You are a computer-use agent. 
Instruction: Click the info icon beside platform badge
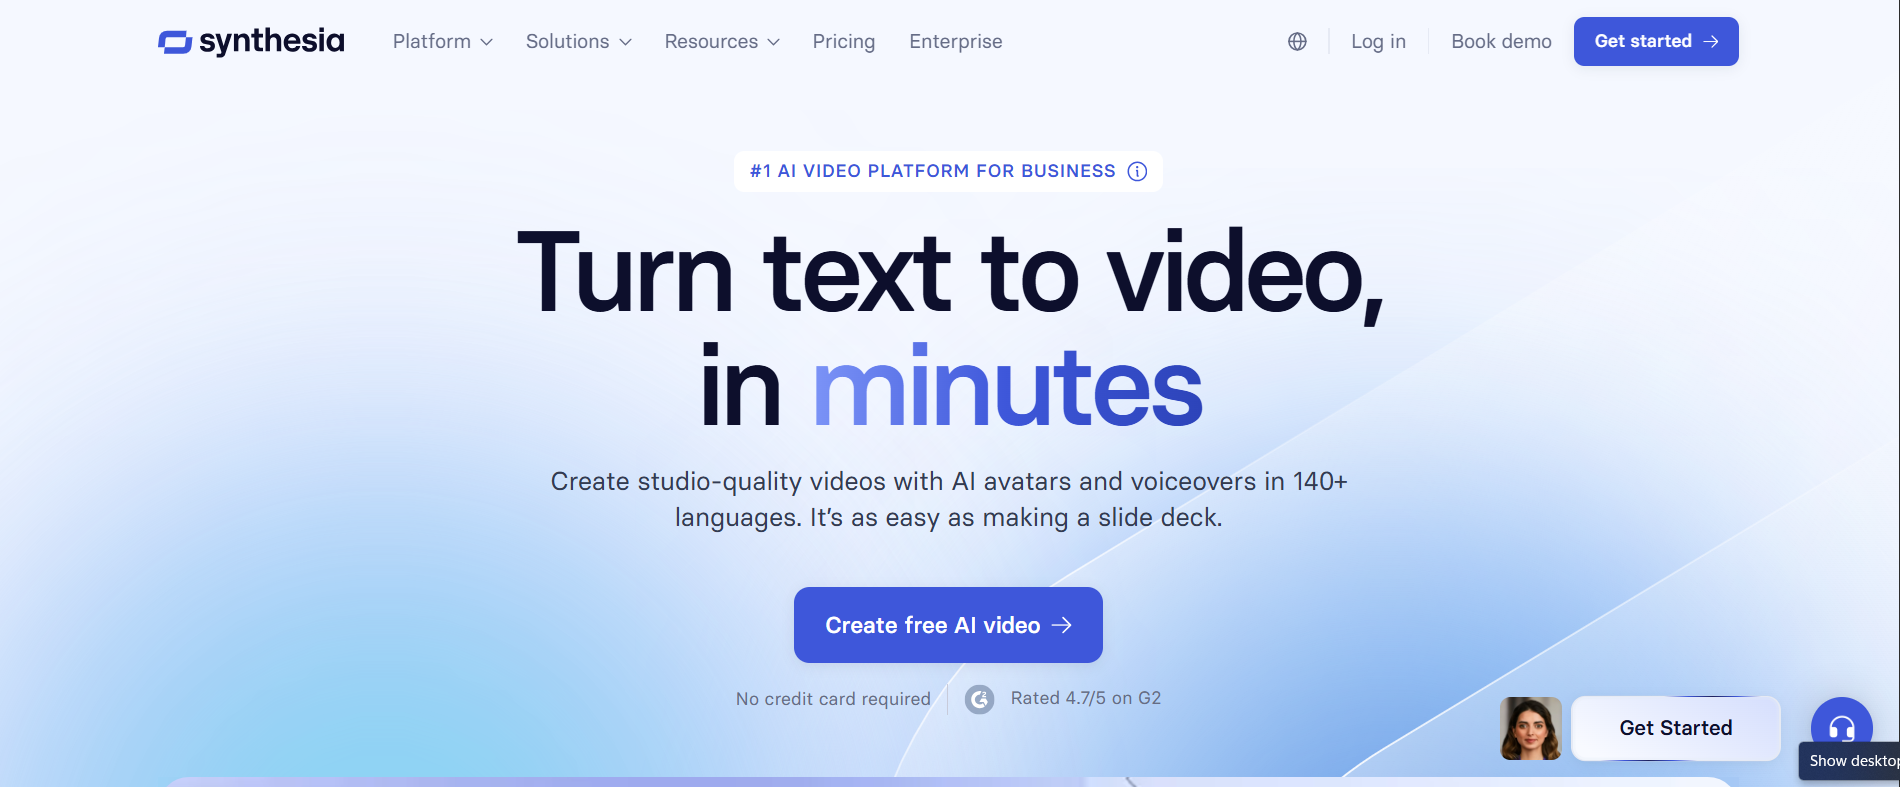tap(1137, 171)
